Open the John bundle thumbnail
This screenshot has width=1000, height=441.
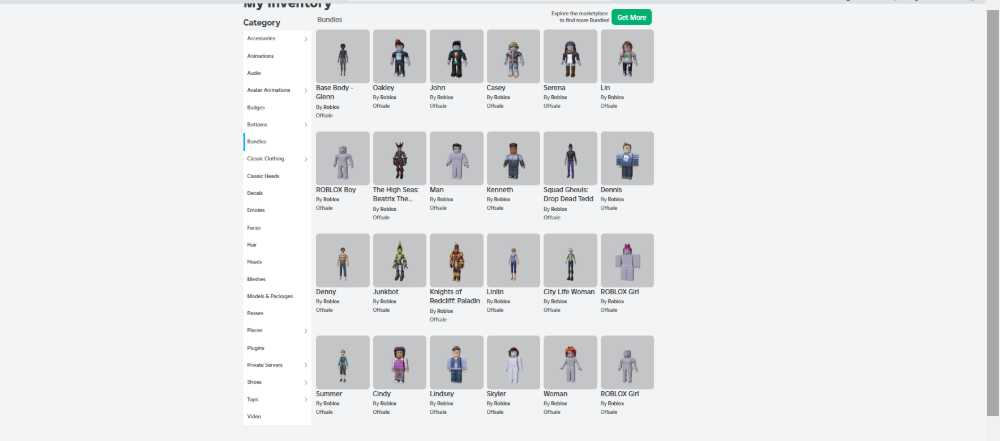[457, 56]
